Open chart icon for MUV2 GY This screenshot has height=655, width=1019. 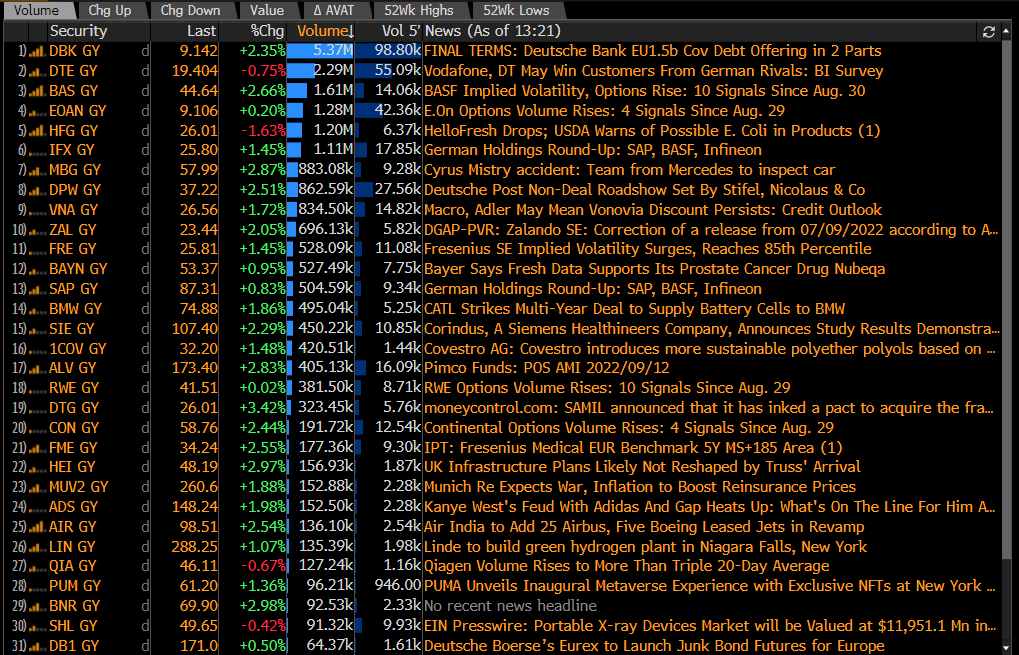(x=36, y=487)
